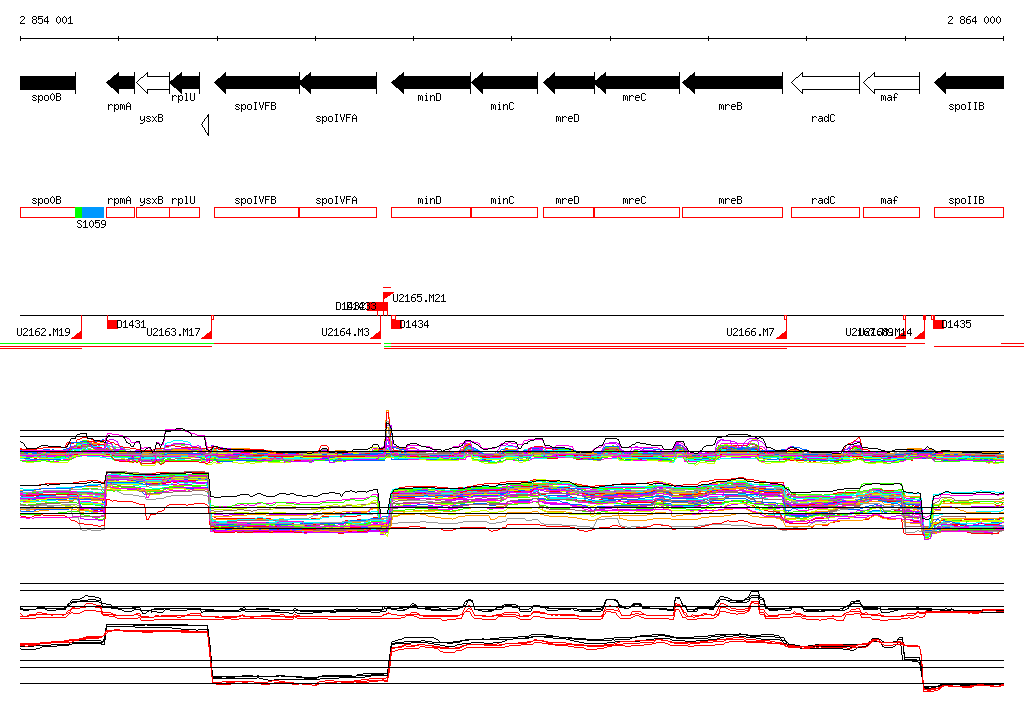
Task: Click the red outlined spoIVFB box
Action: [257, 212]
